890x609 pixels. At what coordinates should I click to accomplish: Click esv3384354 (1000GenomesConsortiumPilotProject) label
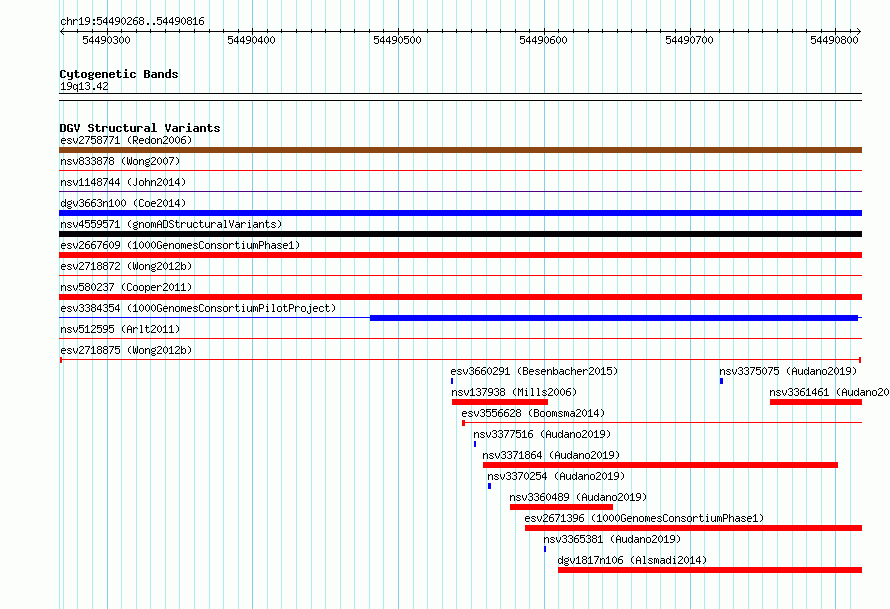[198, 308]
